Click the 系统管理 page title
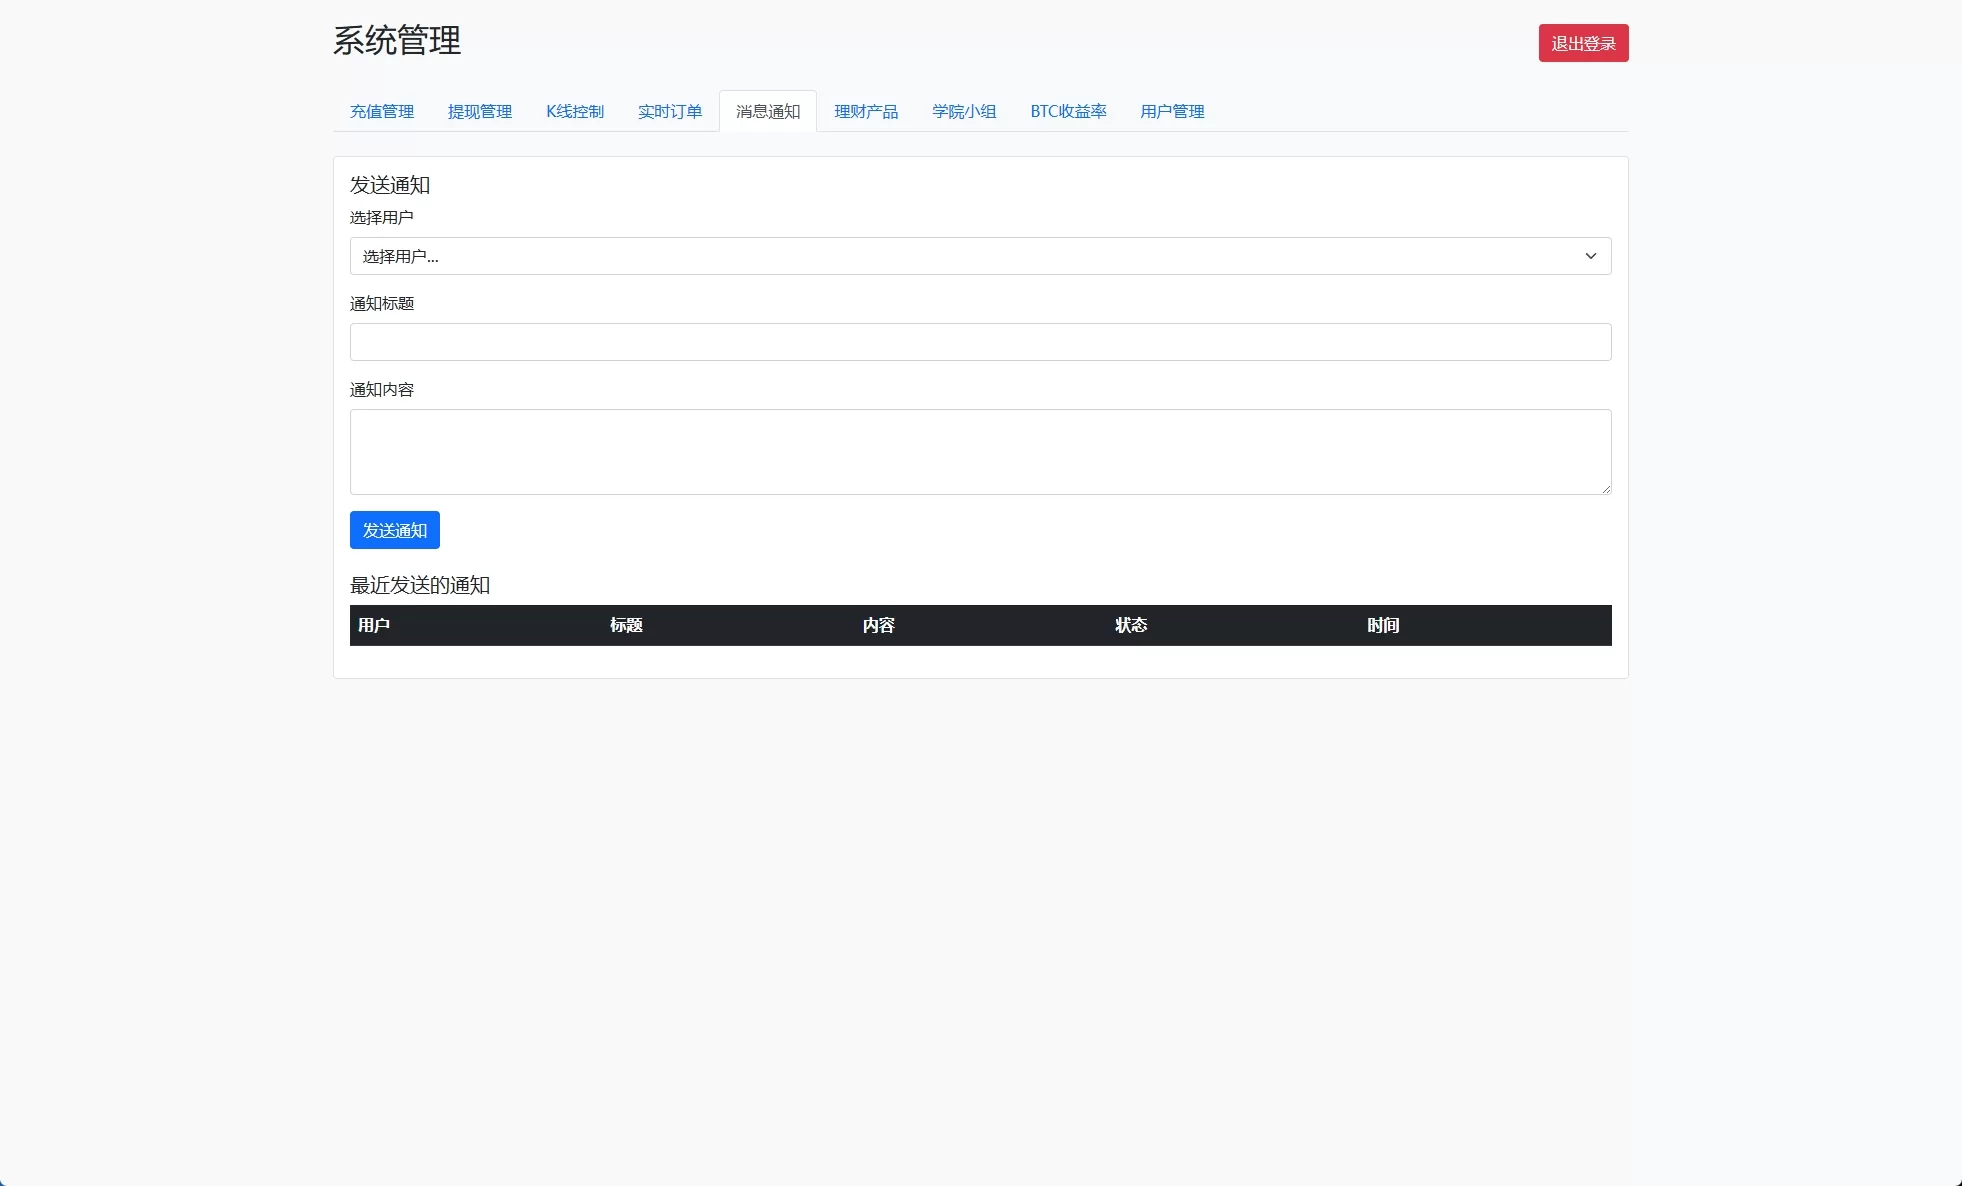 click(x=397, y=41)
